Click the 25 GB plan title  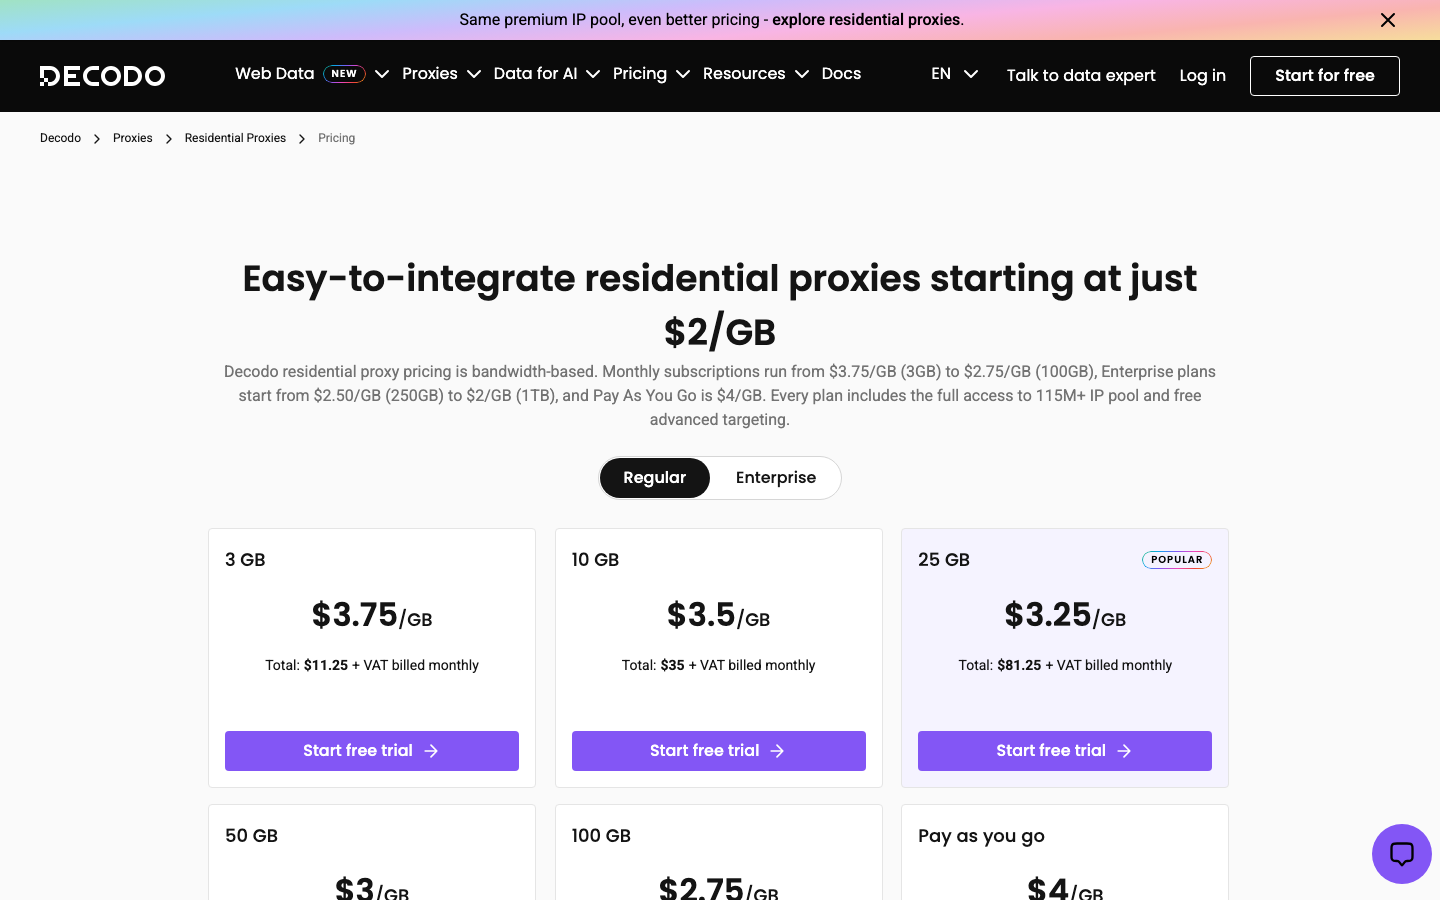point(944,560)
